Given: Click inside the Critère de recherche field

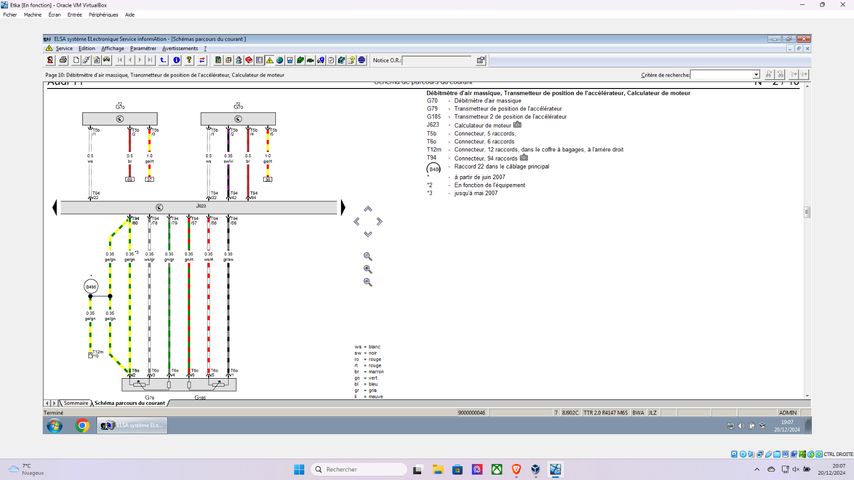Looking at the screenshot, I should 722,75.
